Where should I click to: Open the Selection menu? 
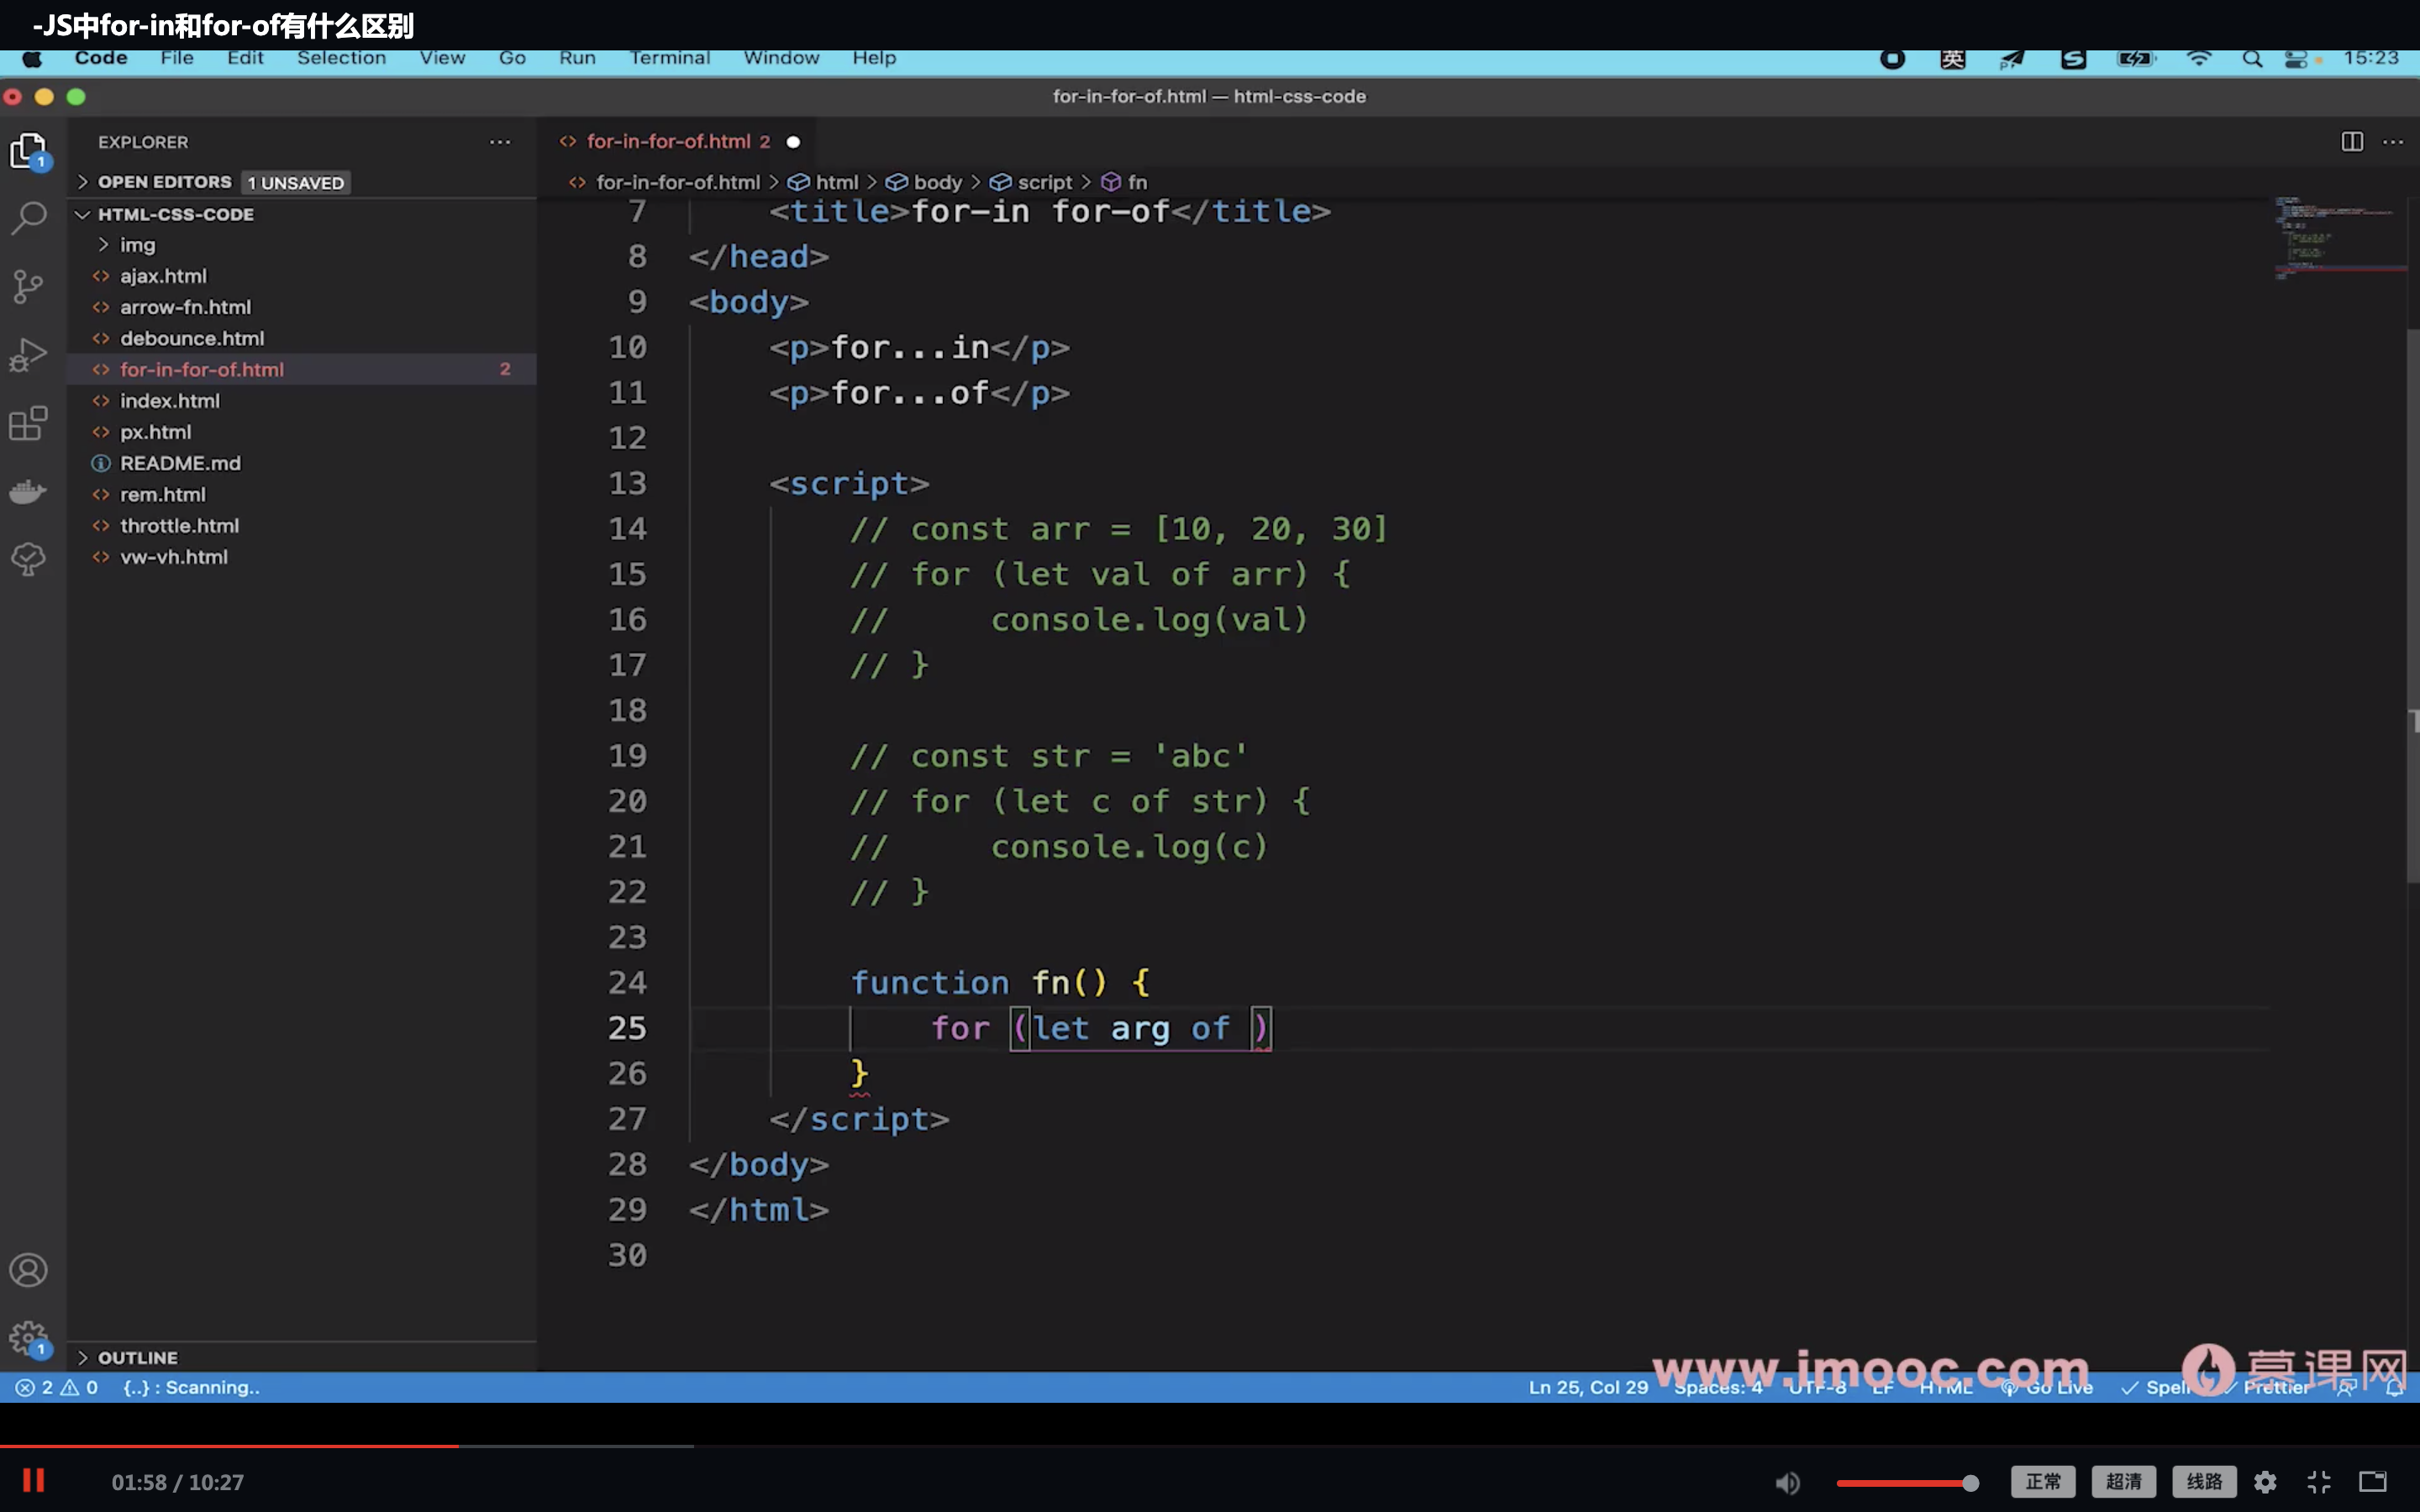coord(341,58)
